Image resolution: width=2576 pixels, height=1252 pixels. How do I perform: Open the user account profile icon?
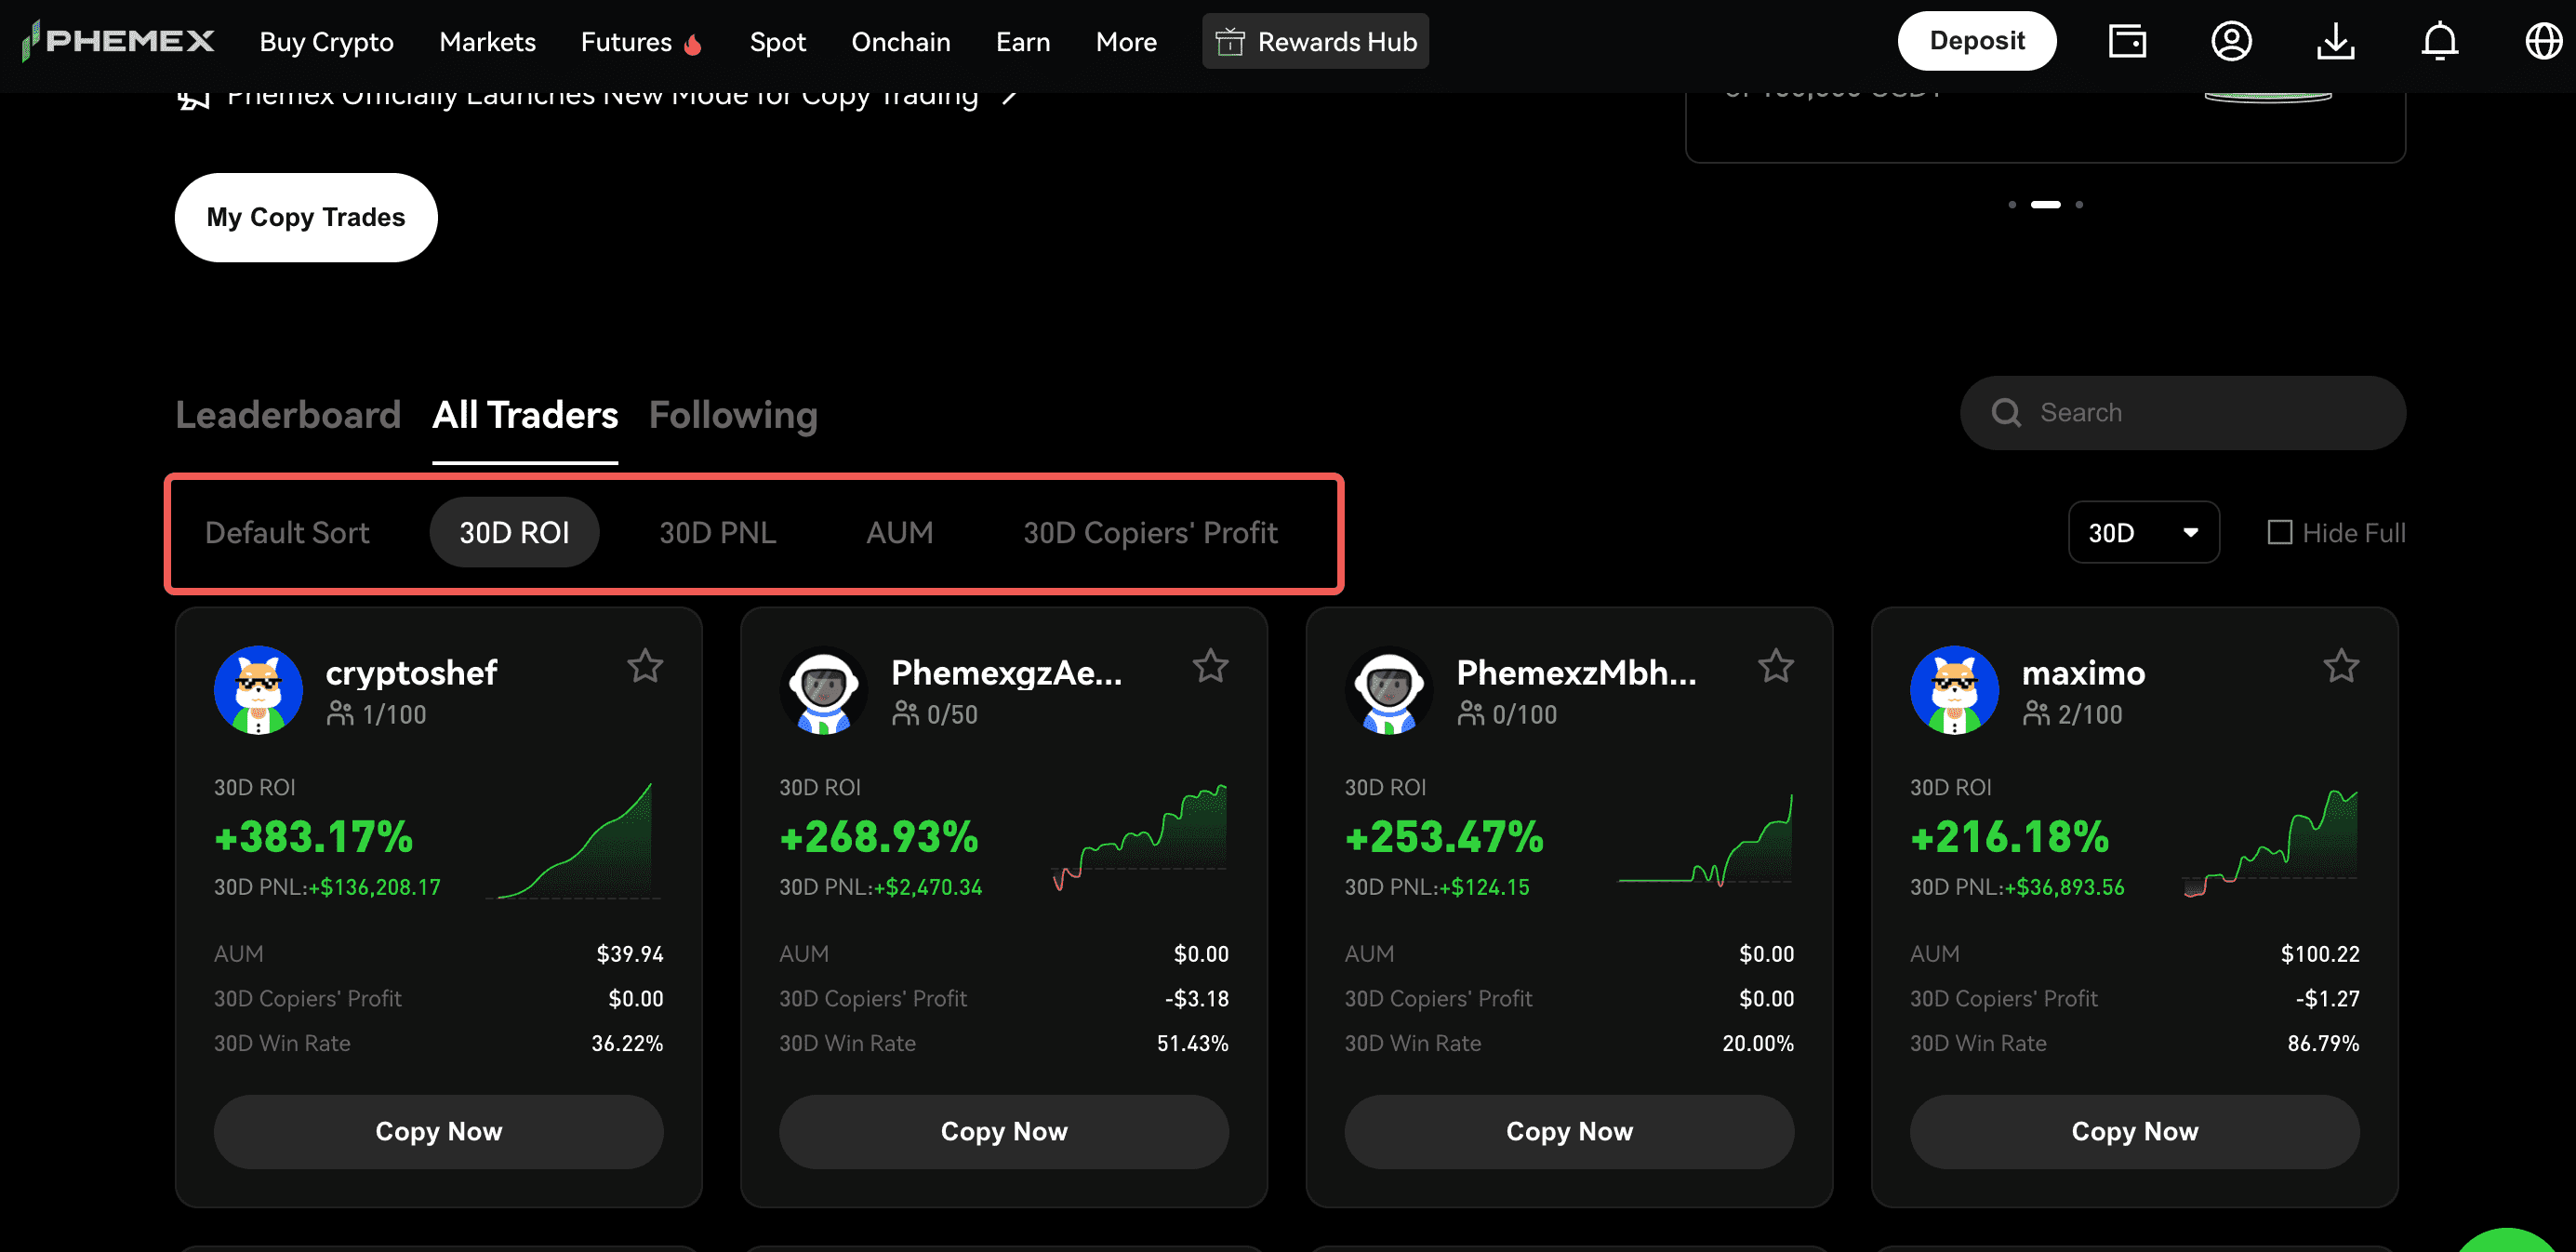point(2231,41)
